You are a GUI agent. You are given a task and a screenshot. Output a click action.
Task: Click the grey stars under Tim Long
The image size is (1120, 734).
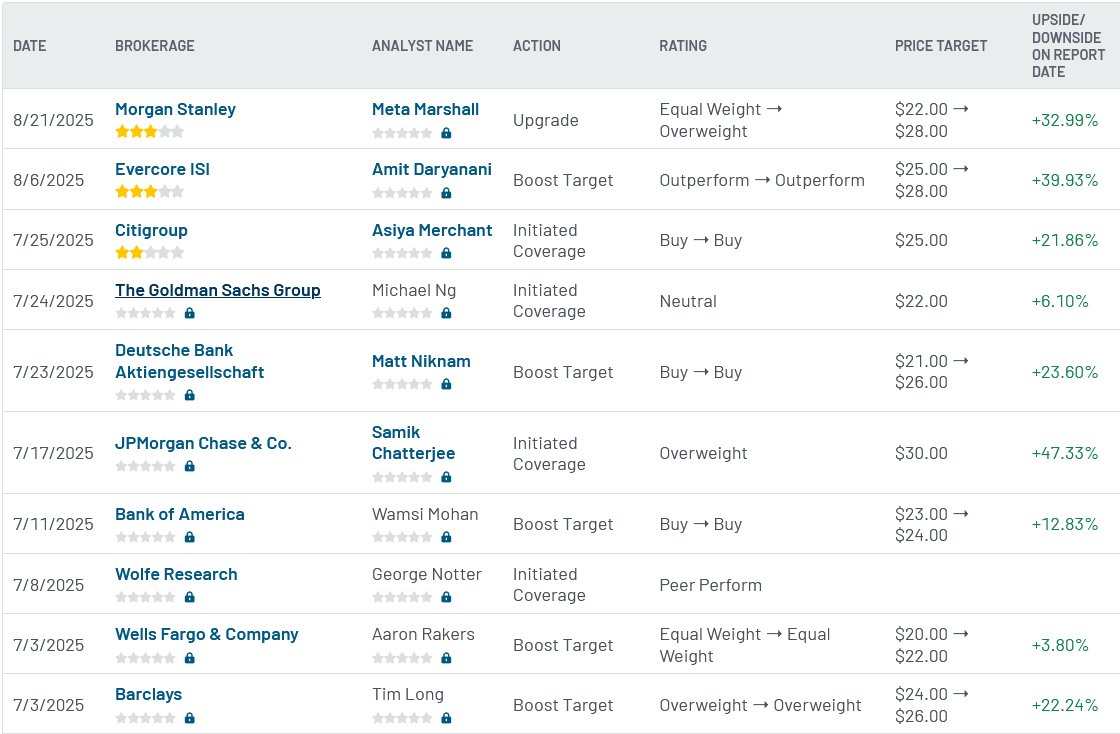pyautogui.click(x=402, y=718)
